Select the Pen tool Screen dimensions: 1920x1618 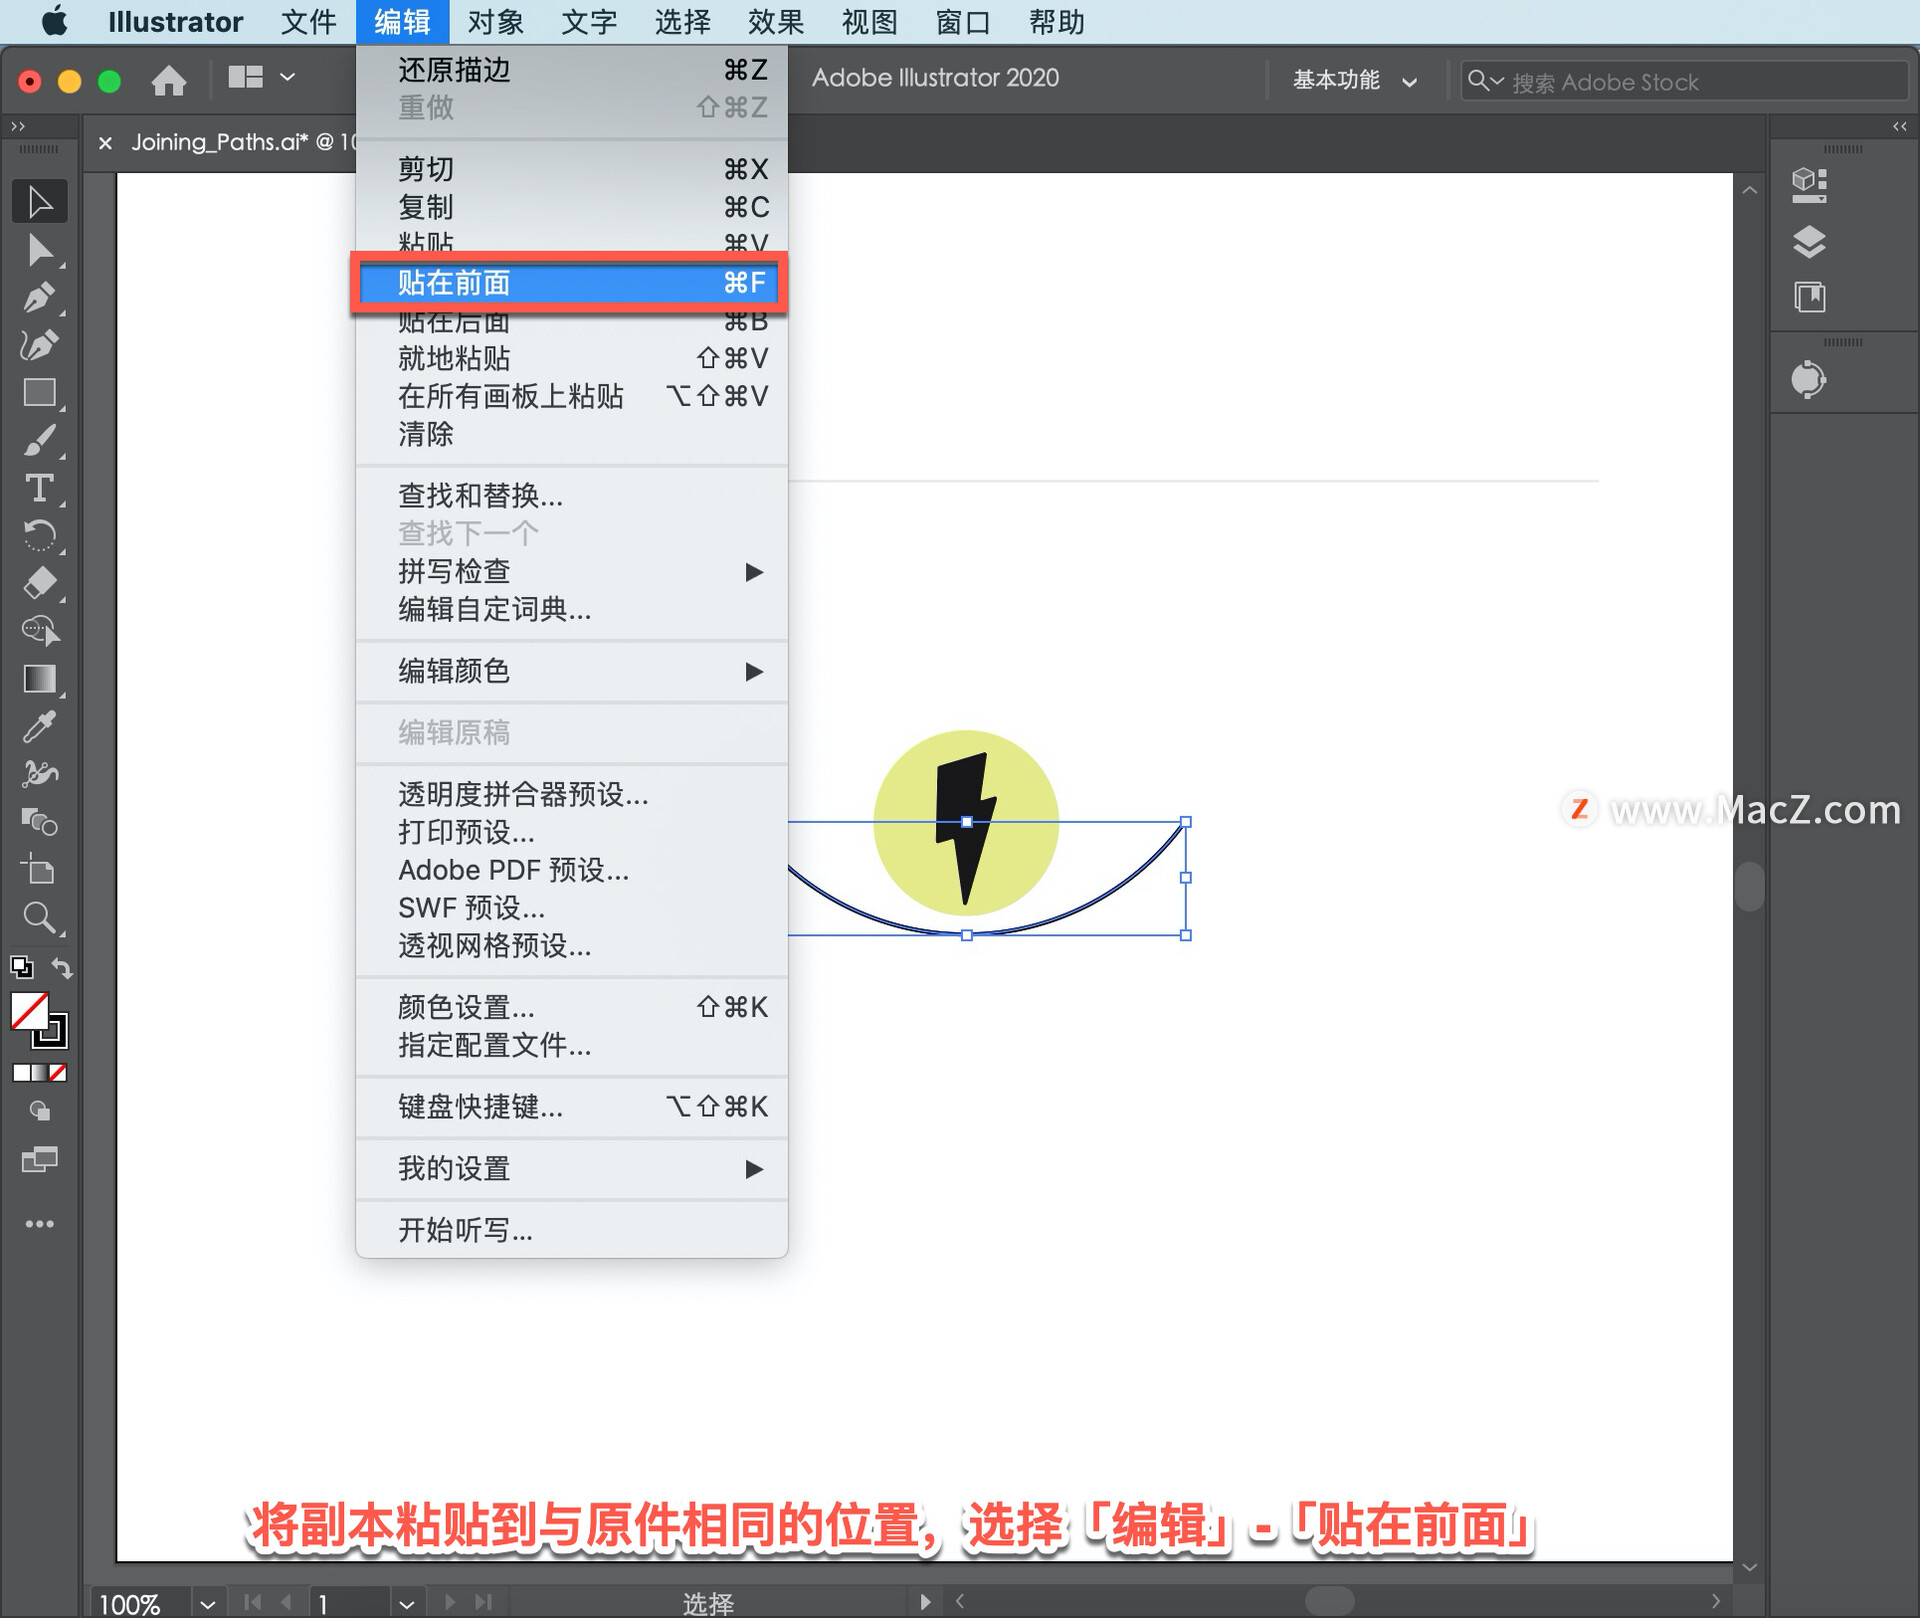tap(39, 297)
